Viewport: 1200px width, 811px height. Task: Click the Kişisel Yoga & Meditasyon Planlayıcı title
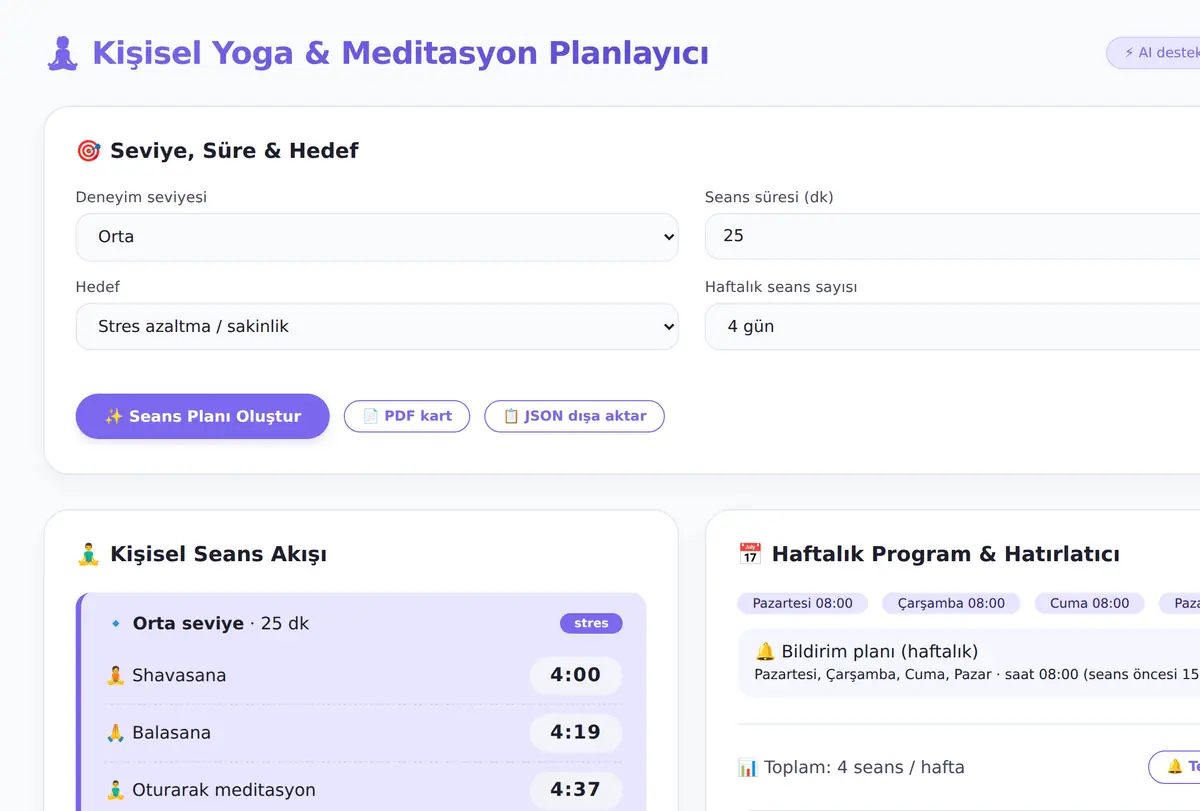400,53
